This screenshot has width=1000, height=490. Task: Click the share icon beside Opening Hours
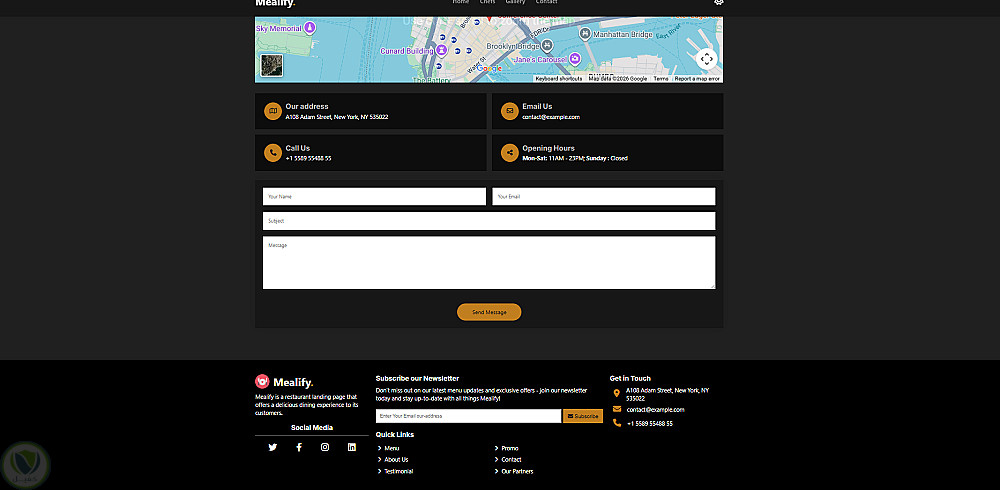[510, 152]
